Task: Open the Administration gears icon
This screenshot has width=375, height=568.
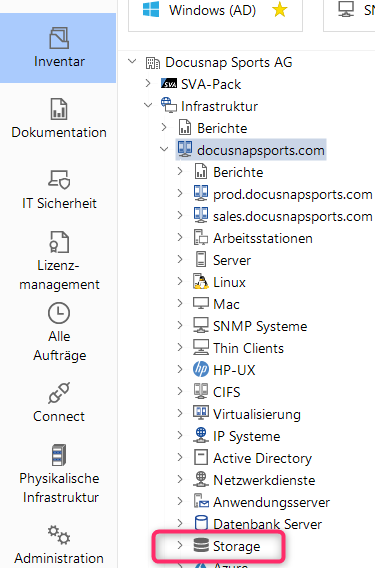Action: pyautogui.click(x=59, y=535)
